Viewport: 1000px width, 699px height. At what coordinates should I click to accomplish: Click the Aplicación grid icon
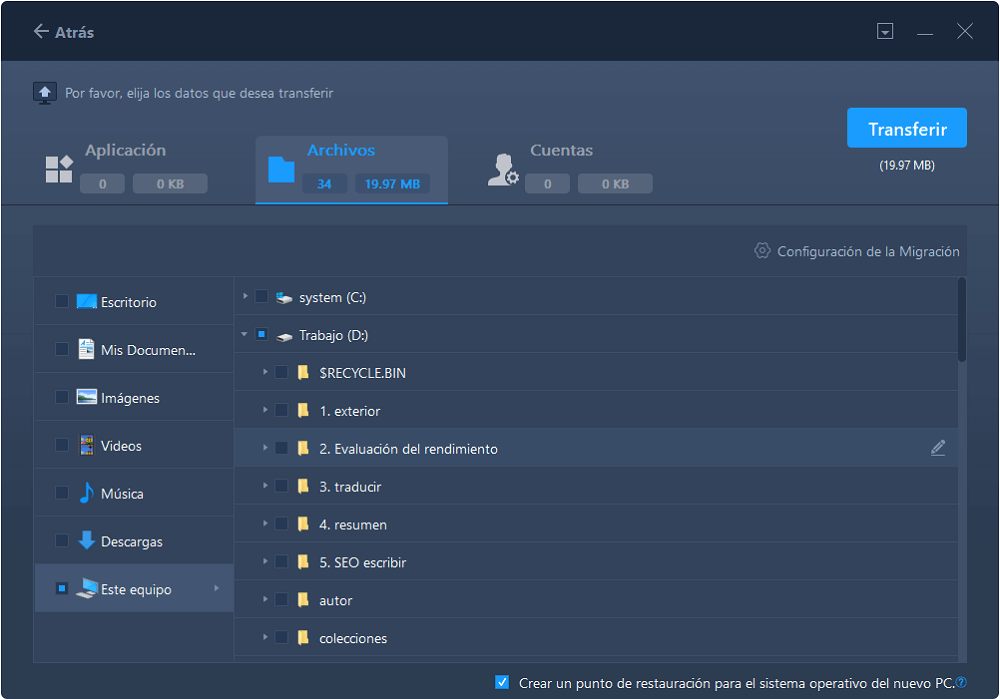(59, 169)
